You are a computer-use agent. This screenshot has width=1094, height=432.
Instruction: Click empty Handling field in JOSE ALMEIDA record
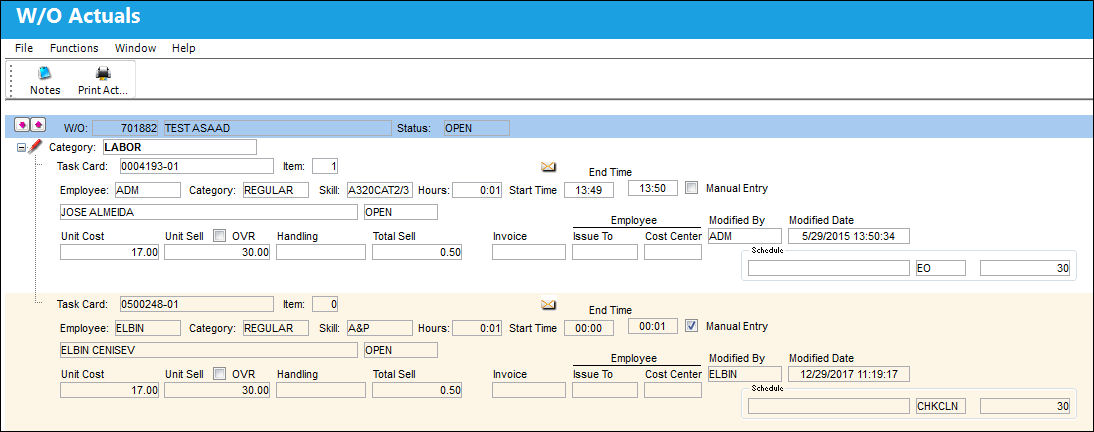(x=321, y=253)
